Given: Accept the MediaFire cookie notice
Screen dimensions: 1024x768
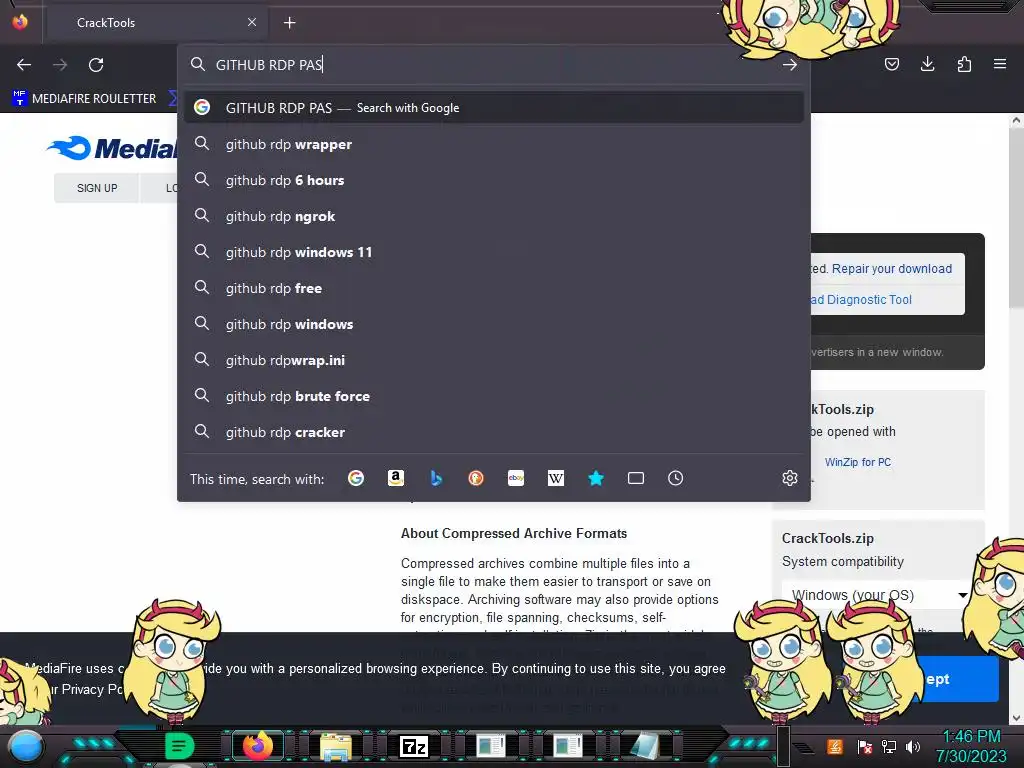Looking at the screenshot, I should point(960,679).
